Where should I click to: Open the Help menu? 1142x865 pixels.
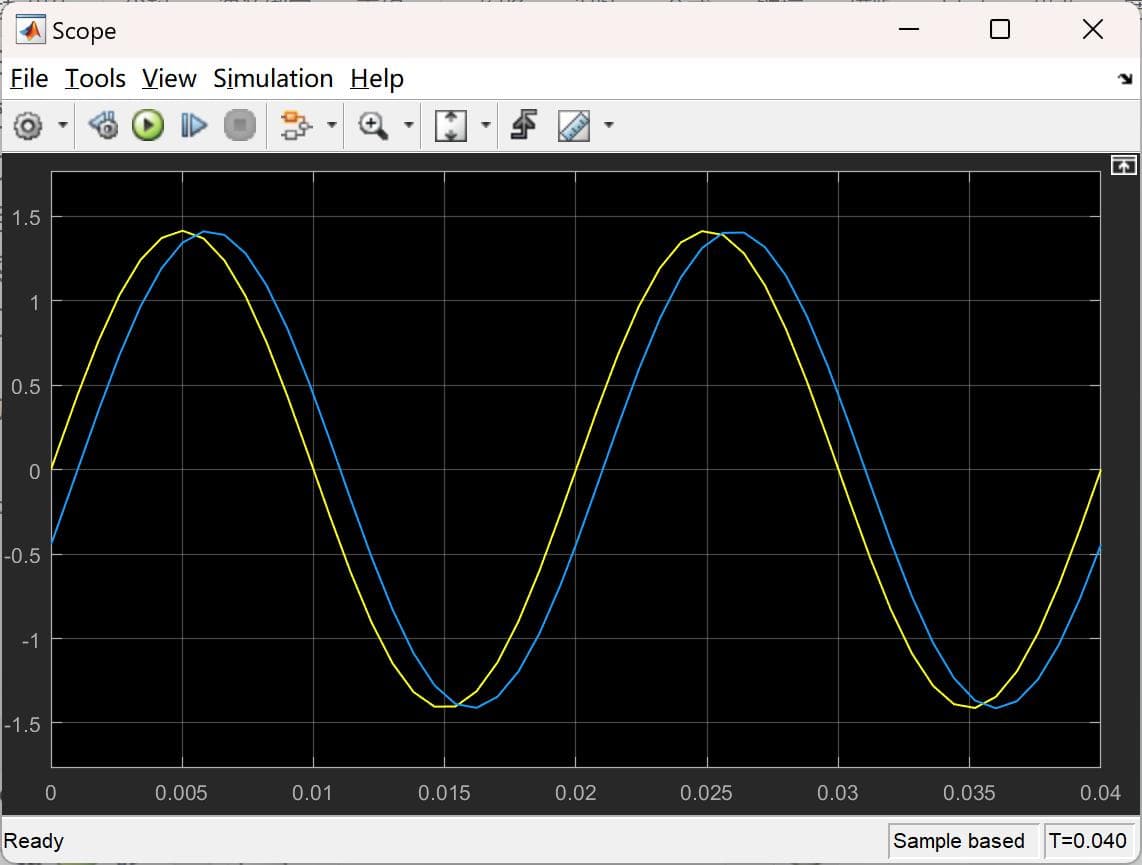[377, 79]
